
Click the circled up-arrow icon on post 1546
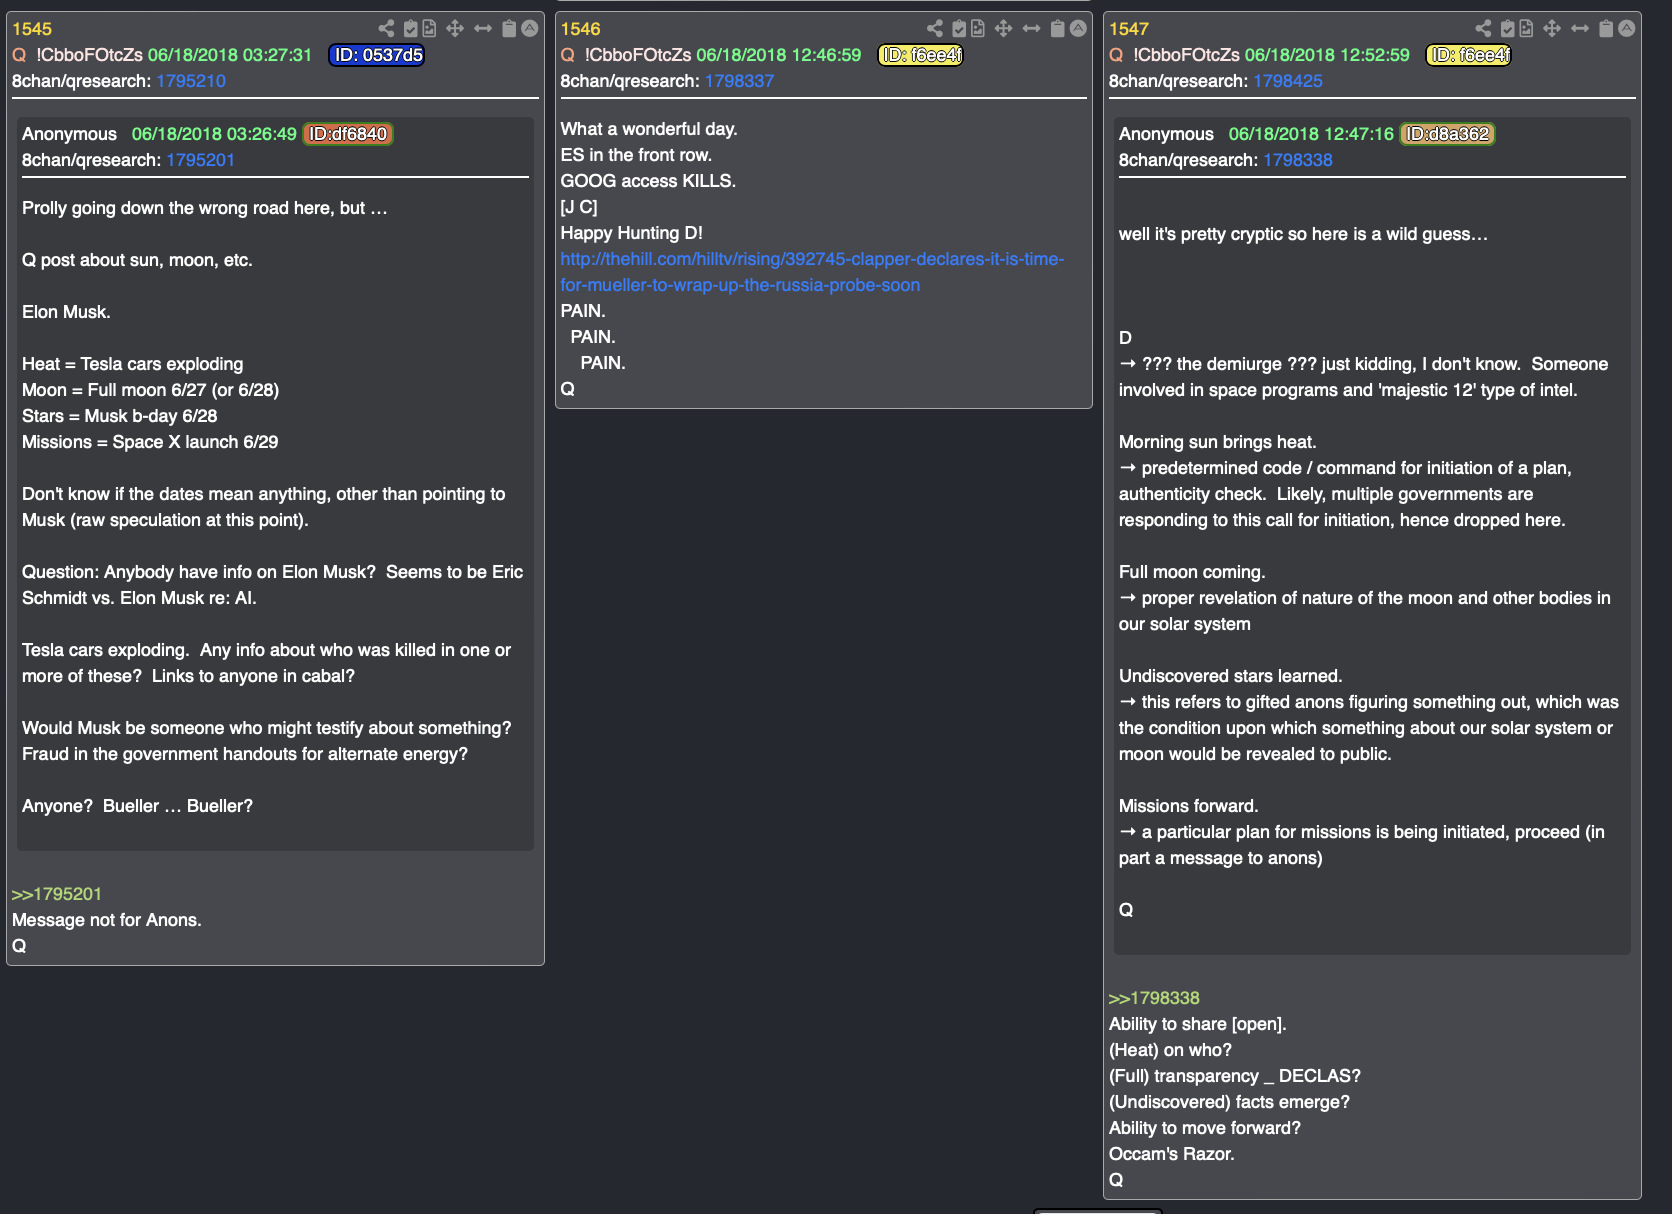1078,28
